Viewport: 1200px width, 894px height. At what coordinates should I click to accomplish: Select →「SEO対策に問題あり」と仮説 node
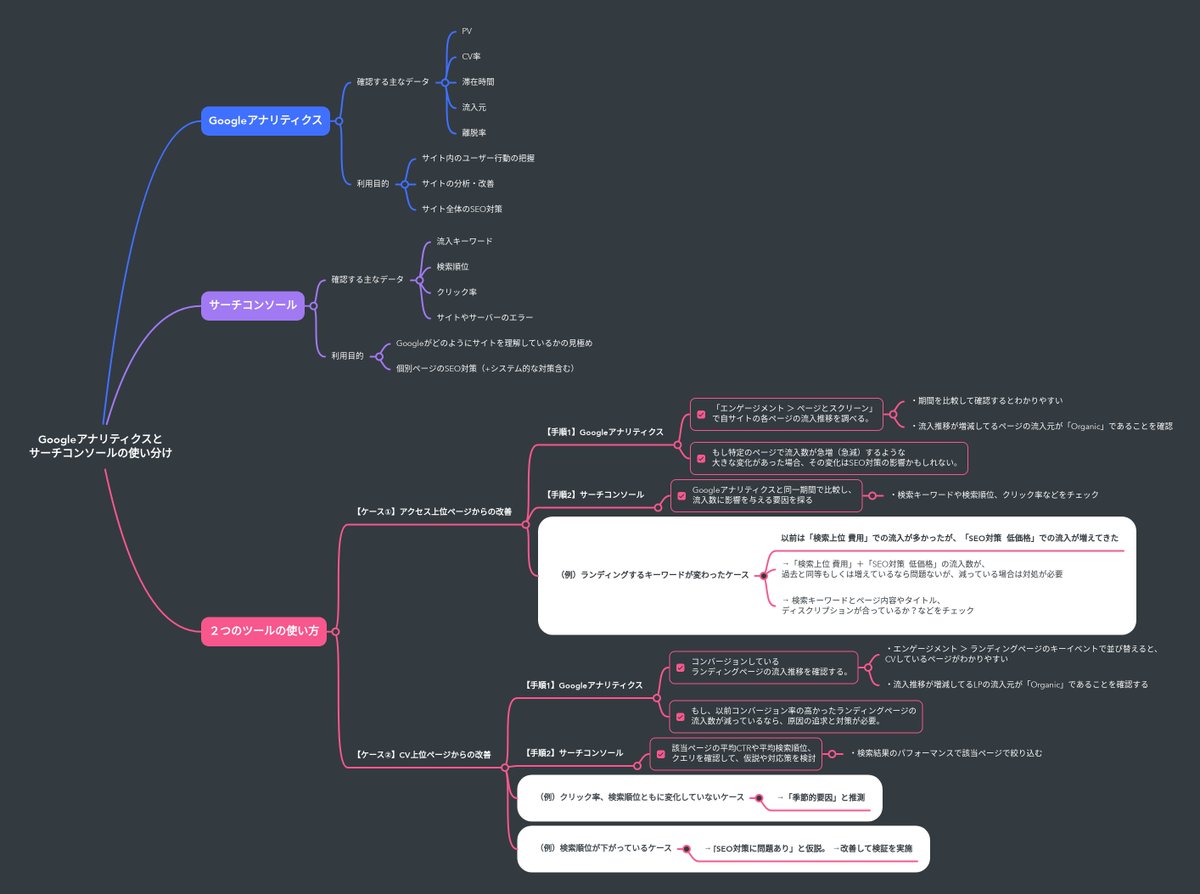pos(807,848)
